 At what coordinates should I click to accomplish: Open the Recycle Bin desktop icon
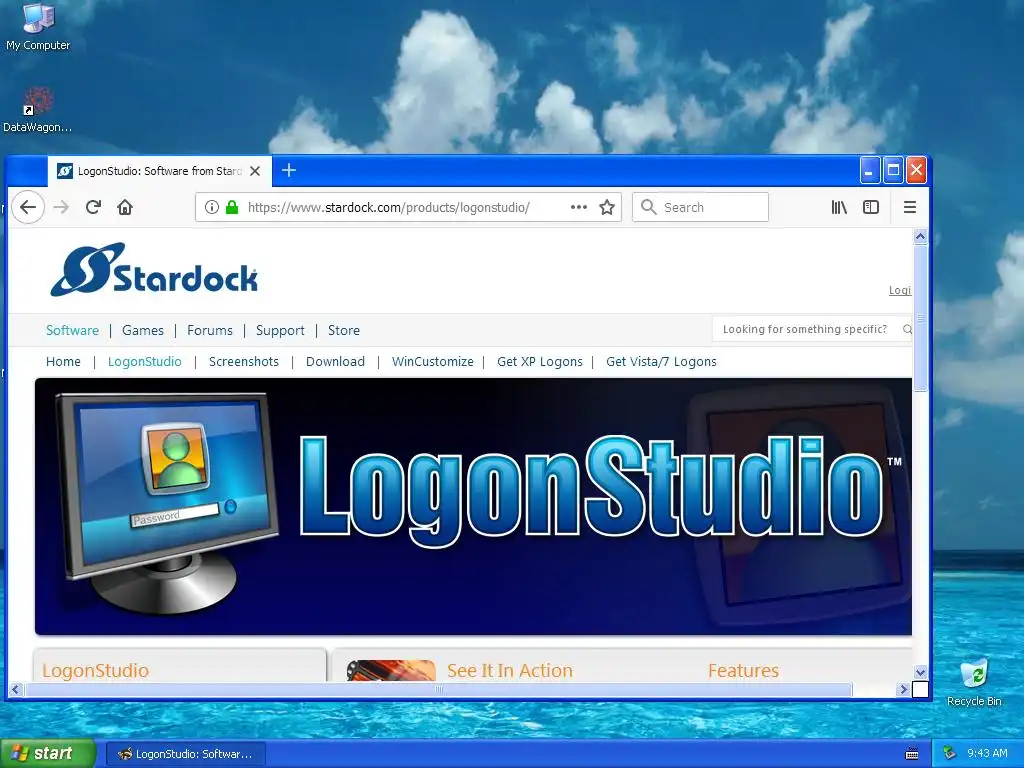coord(974,683)
